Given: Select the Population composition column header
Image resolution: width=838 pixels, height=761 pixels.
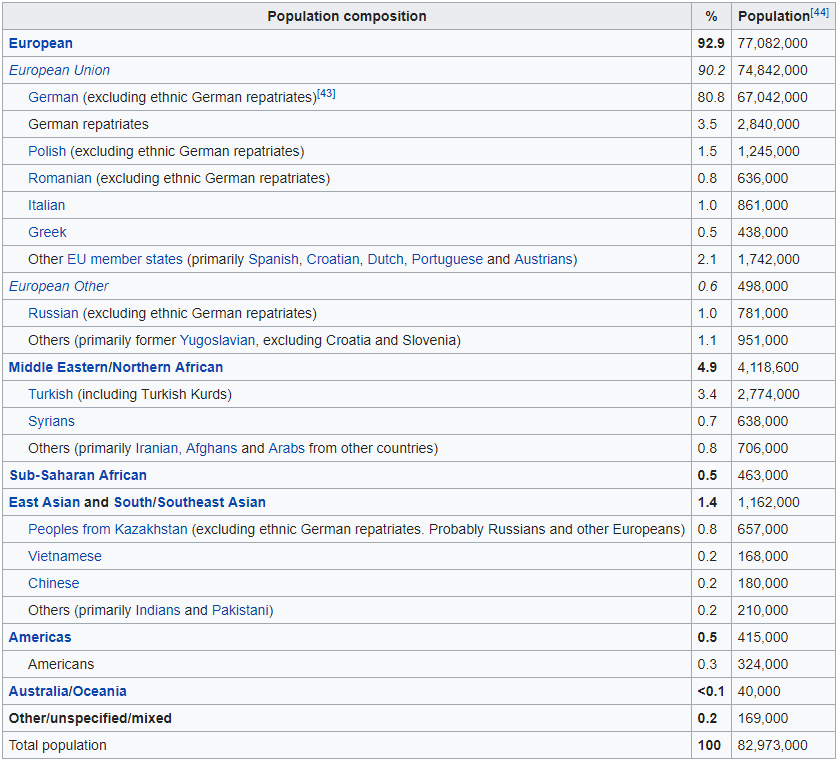Looking at the screenshot, I should click(347, 17).
